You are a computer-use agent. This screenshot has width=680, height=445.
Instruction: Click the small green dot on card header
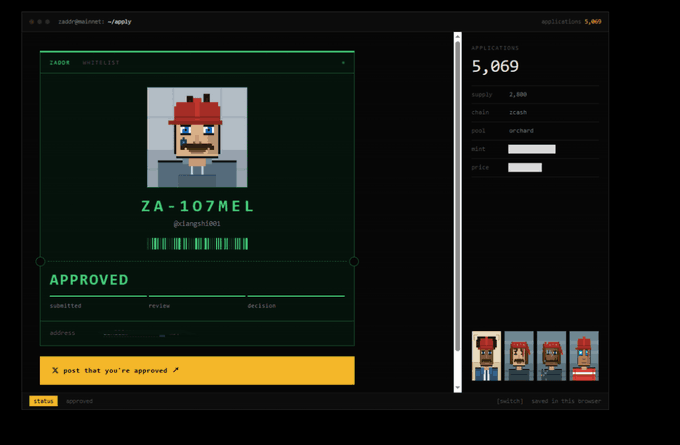tap(343, 63)
